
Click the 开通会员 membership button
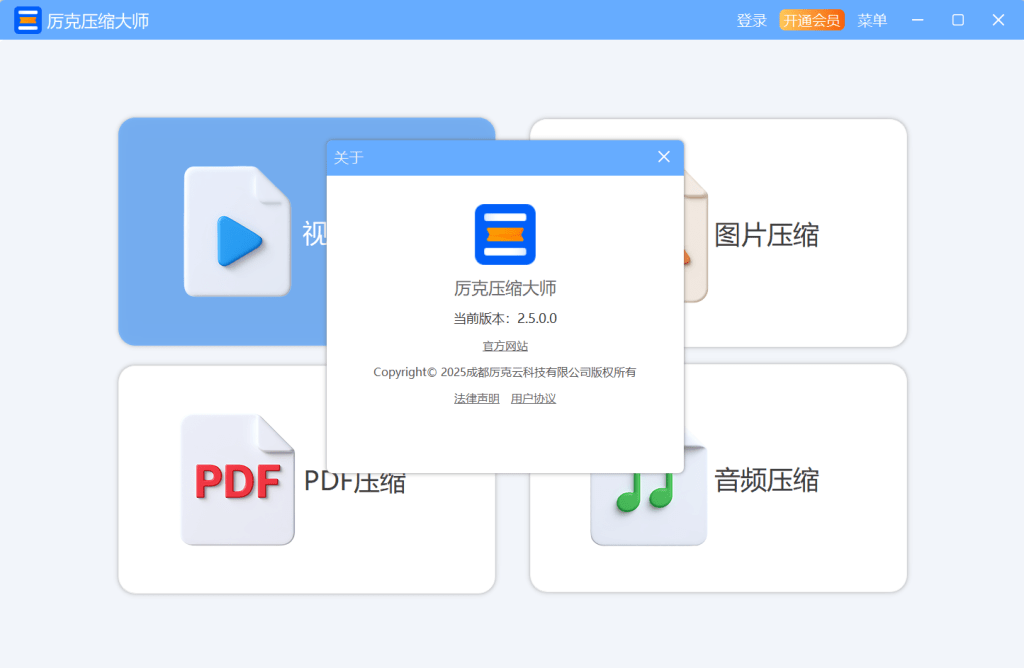tap(812, 20)
